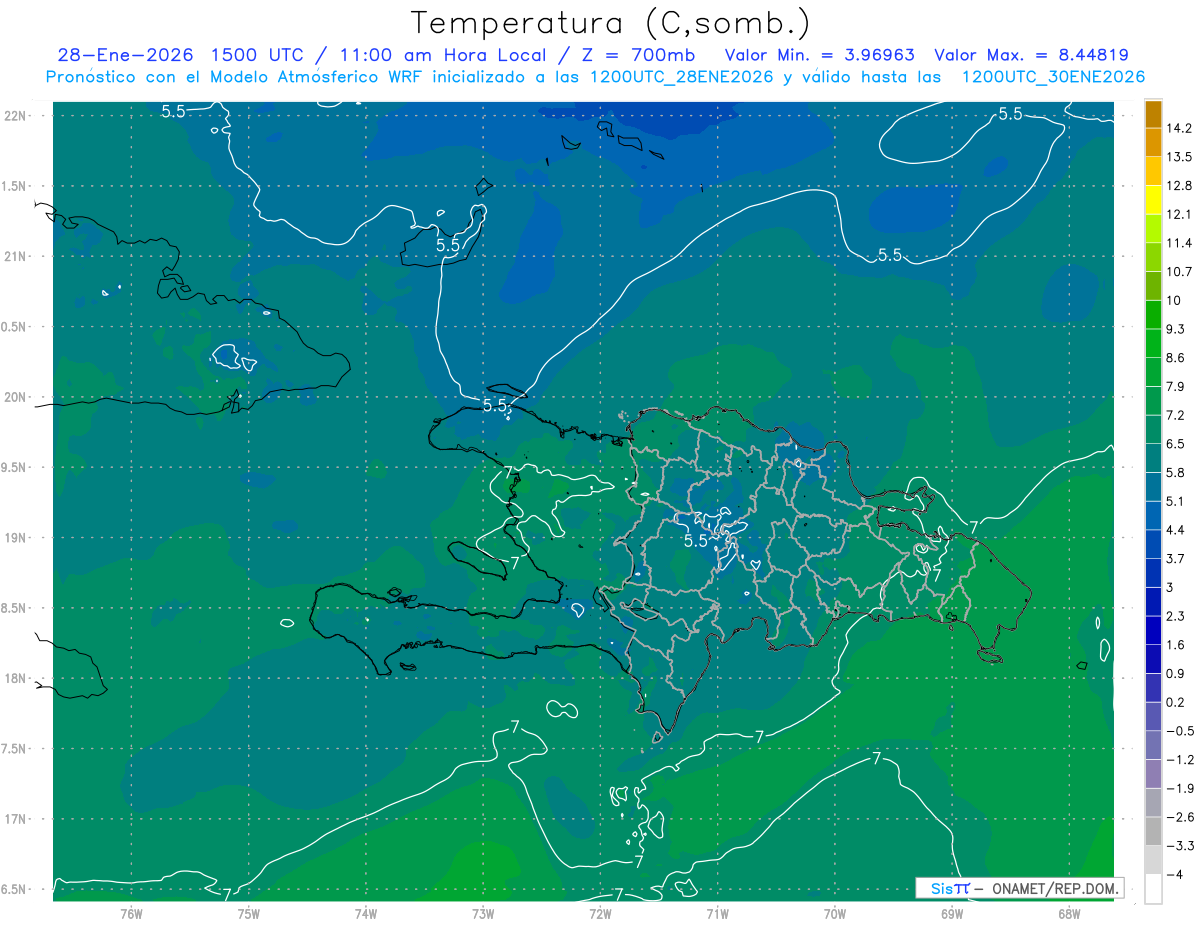
Task: Click the '-0.5' colorbar scale value
Action: pos(1180,731)
